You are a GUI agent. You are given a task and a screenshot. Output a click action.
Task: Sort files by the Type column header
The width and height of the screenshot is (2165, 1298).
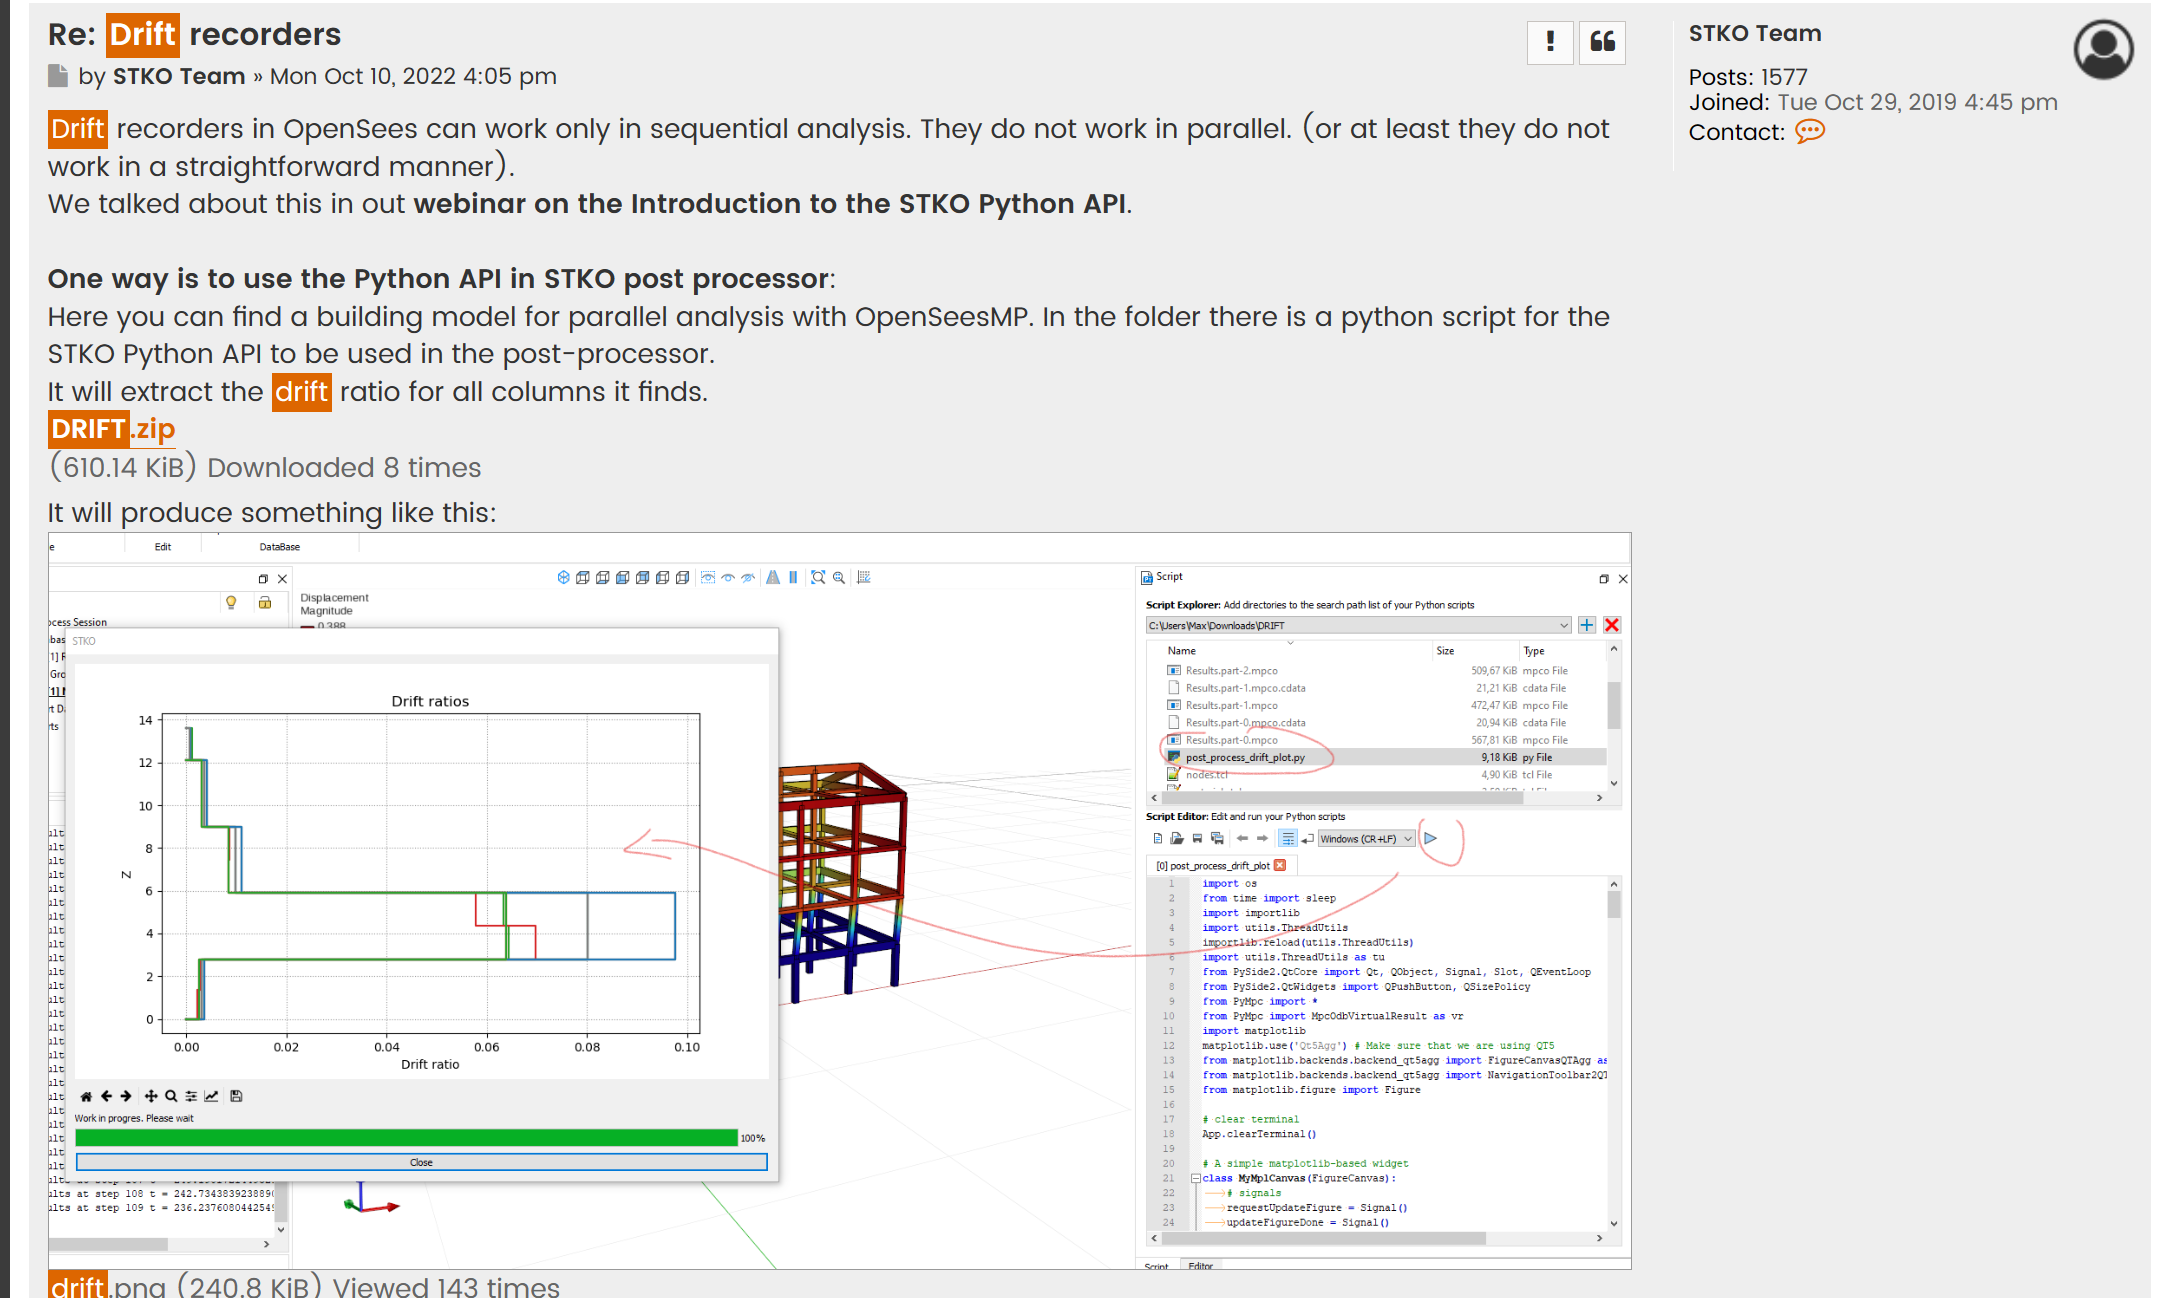[1534, 651]
